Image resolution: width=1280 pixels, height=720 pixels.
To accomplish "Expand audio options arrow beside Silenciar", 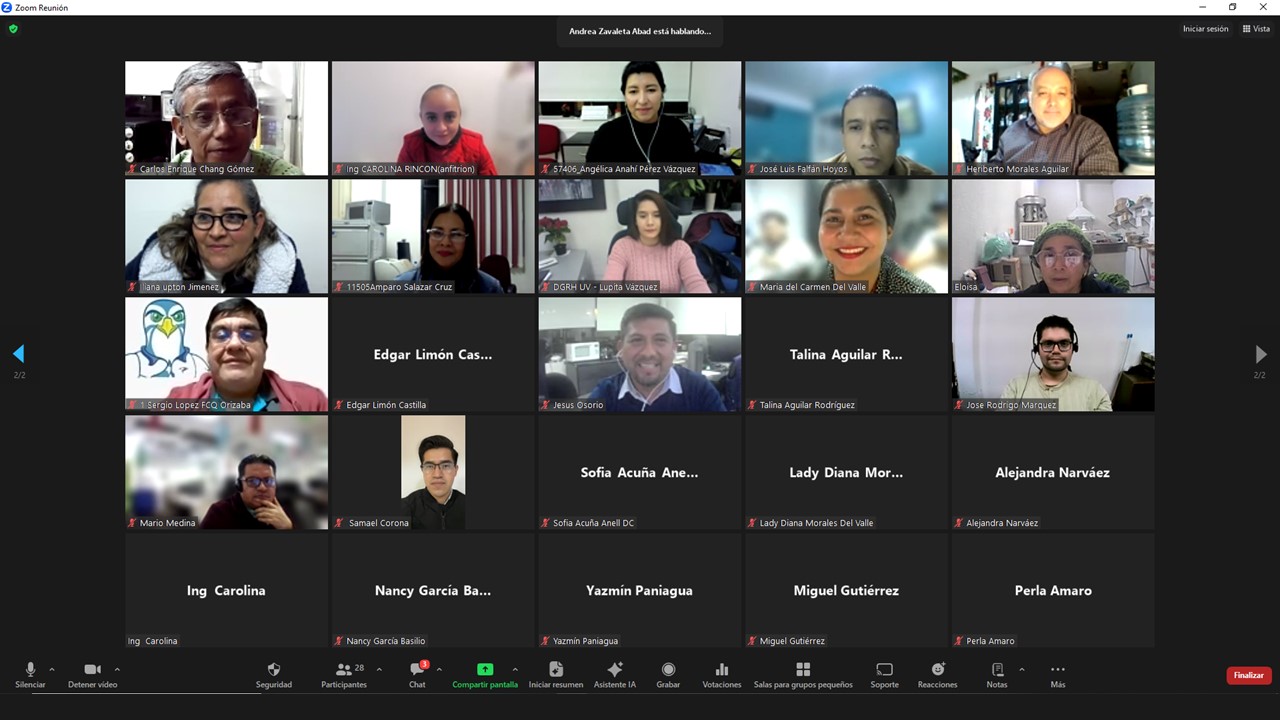I will 52,669.
